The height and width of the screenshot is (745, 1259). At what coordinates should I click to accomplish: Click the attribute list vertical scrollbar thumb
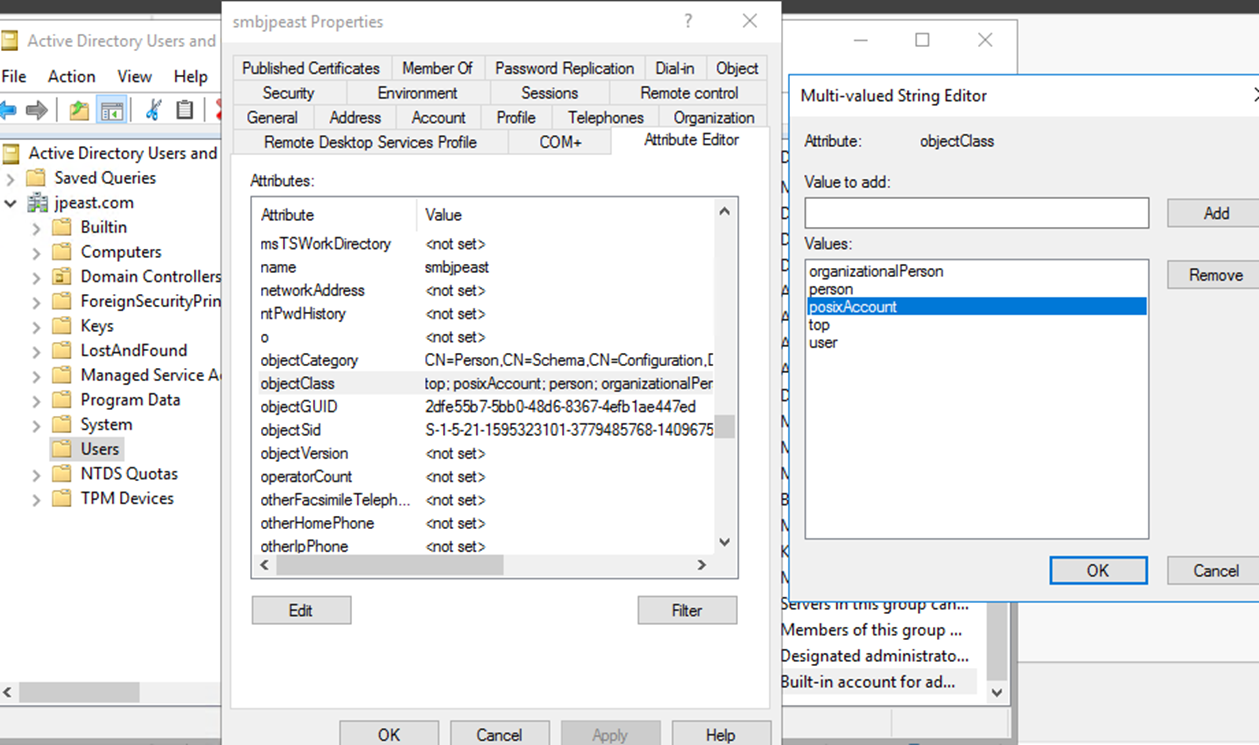point(724,427)
